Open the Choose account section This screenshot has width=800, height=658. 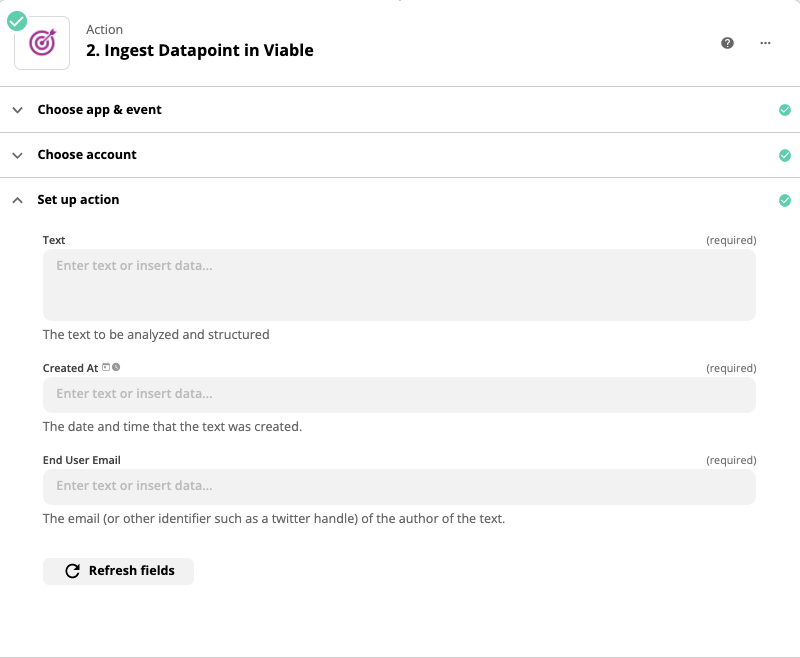pos(400,155)
